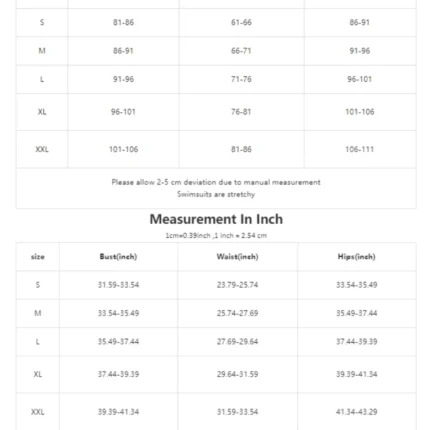430x430 pixels.
Task: Select the M waist value 25.74-27.69
Action: (237, 313)
